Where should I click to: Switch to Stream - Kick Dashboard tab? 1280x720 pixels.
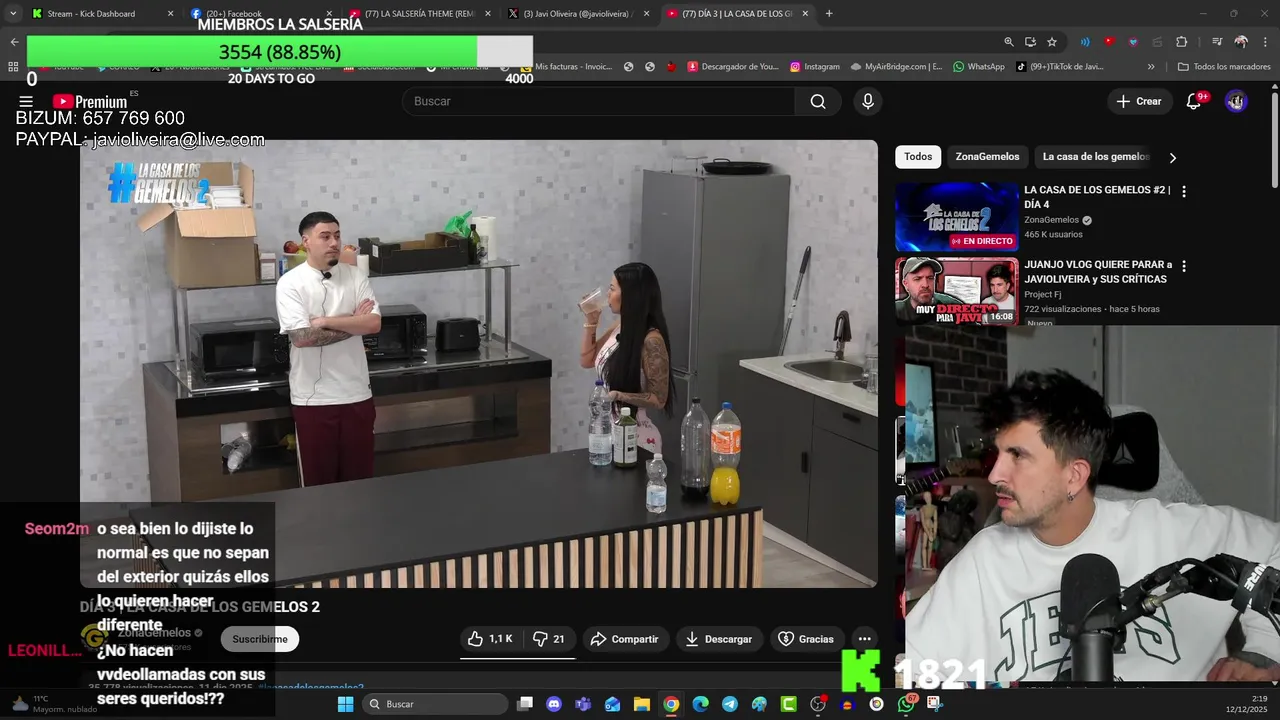point(103,14)
